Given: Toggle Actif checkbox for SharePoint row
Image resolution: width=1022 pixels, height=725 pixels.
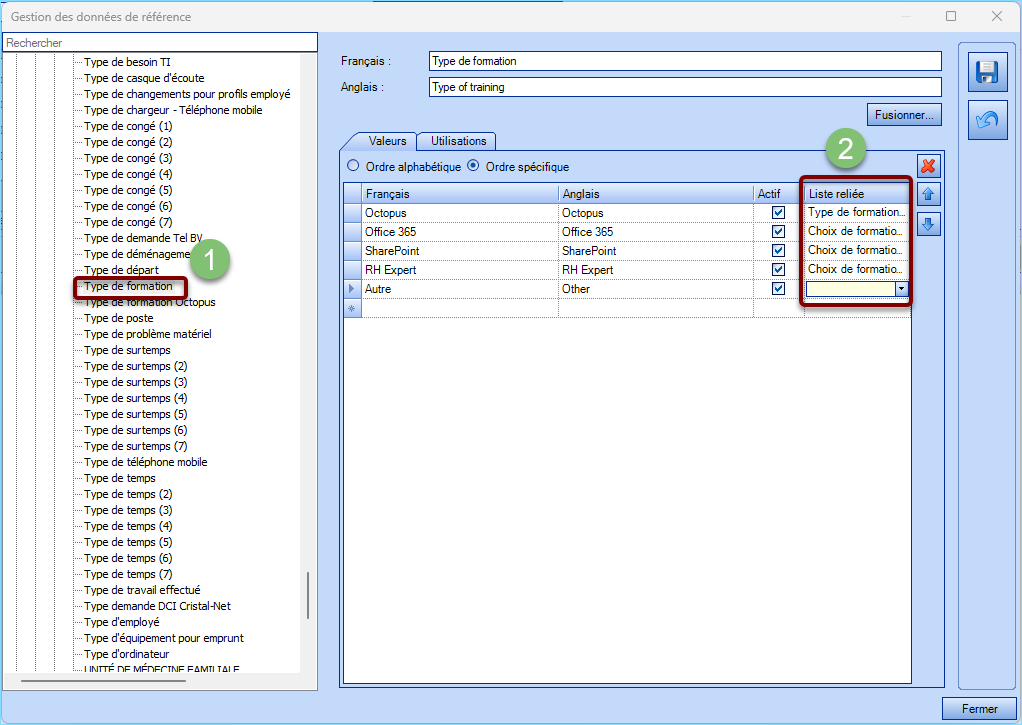Looking at the screenshot, I should click(778, 251).
